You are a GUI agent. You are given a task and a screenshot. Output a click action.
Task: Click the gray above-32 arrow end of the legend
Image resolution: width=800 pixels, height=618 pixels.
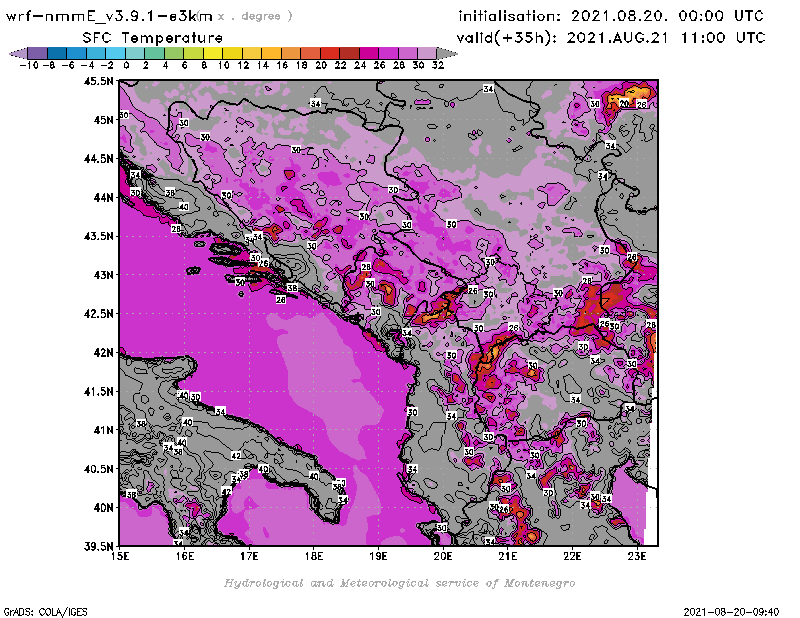tap(446, 53)
